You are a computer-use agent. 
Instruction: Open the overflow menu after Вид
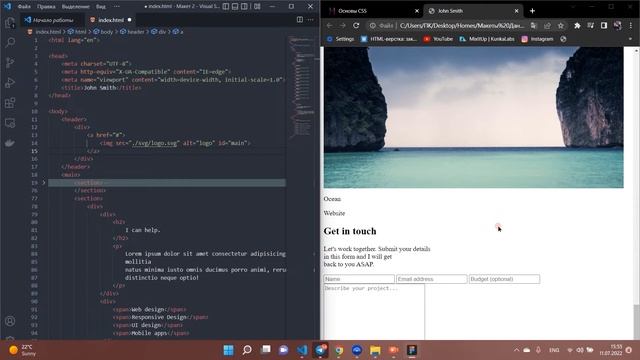117,7
